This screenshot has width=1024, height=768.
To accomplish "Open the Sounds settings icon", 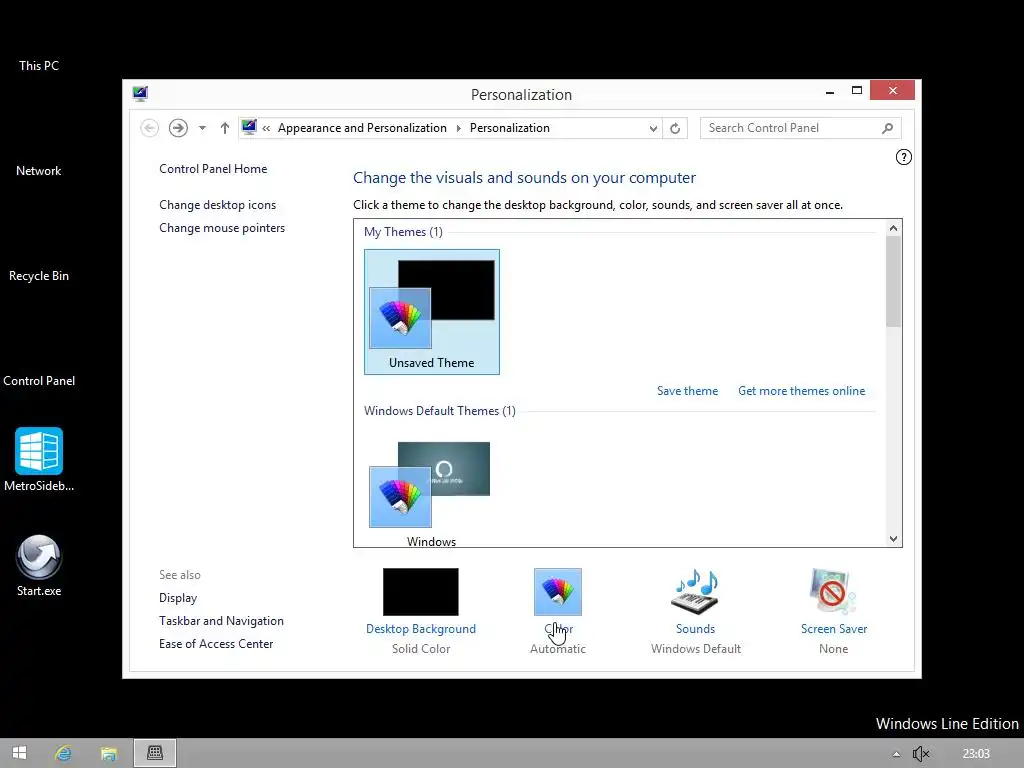I will coord(696,592).
